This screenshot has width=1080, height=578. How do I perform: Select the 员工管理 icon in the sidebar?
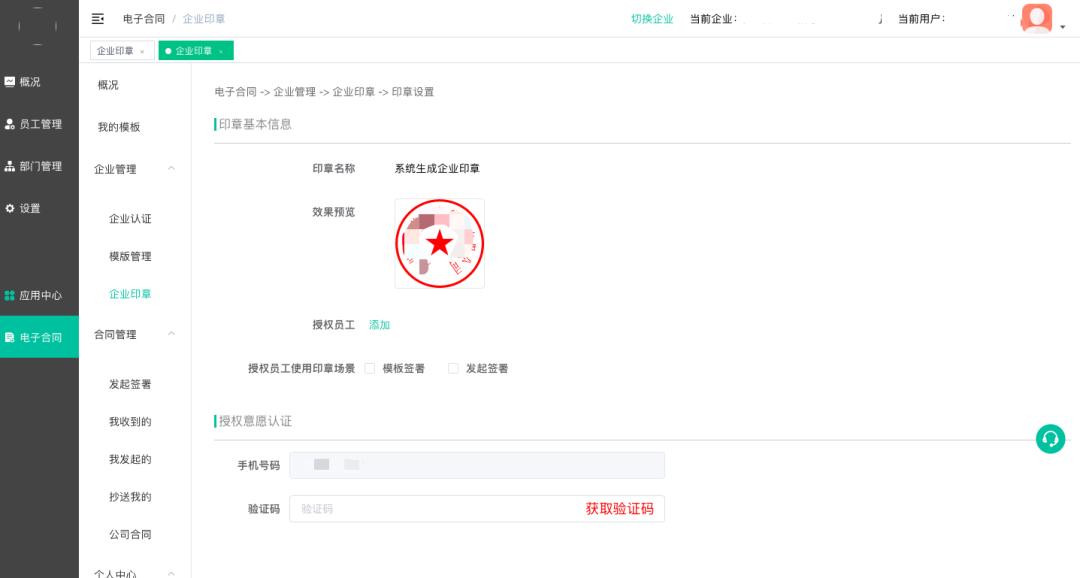(12, 124)
